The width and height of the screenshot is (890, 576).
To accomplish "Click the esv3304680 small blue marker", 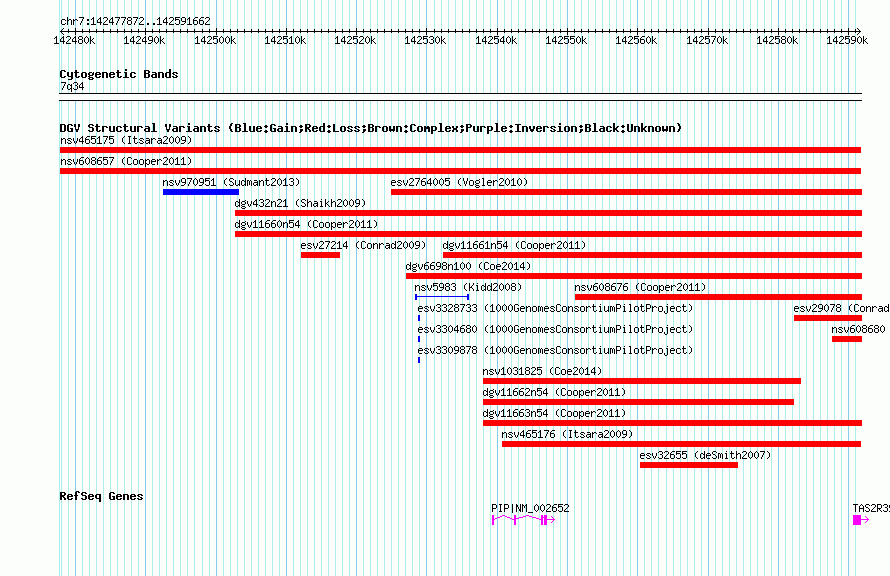I will pos(419,339).
